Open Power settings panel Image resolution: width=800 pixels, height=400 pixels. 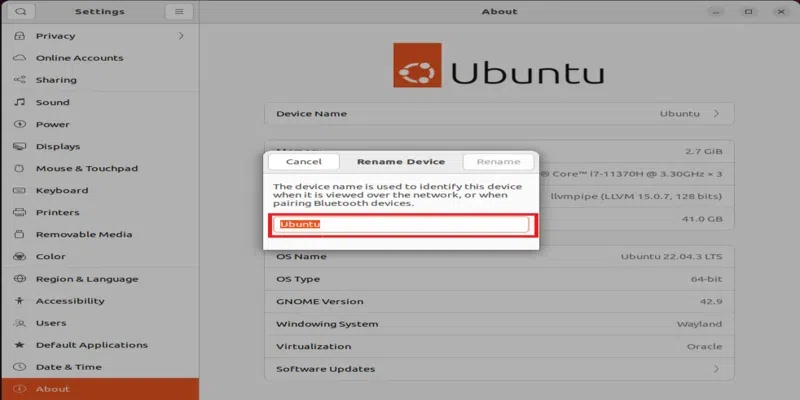[x=99, y=124]
